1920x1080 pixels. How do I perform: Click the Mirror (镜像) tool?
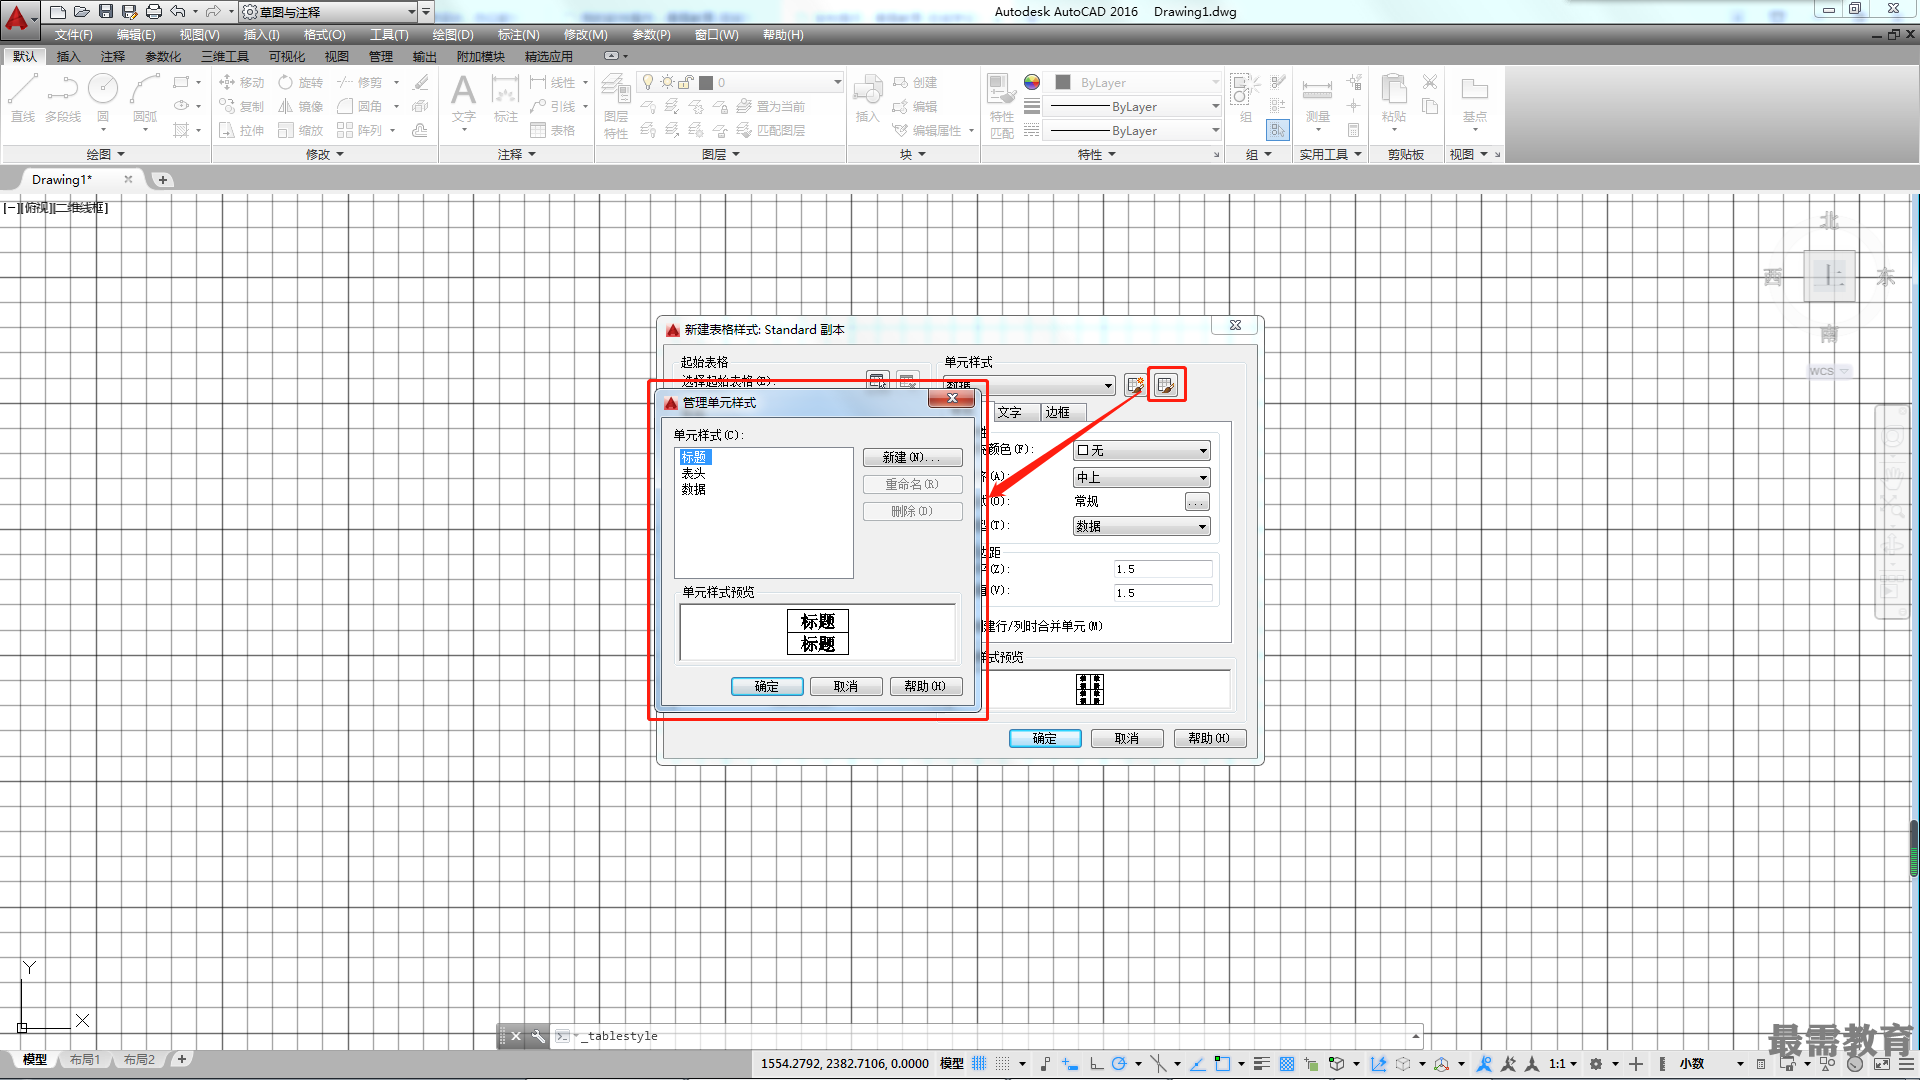click(x=300, y=106)
